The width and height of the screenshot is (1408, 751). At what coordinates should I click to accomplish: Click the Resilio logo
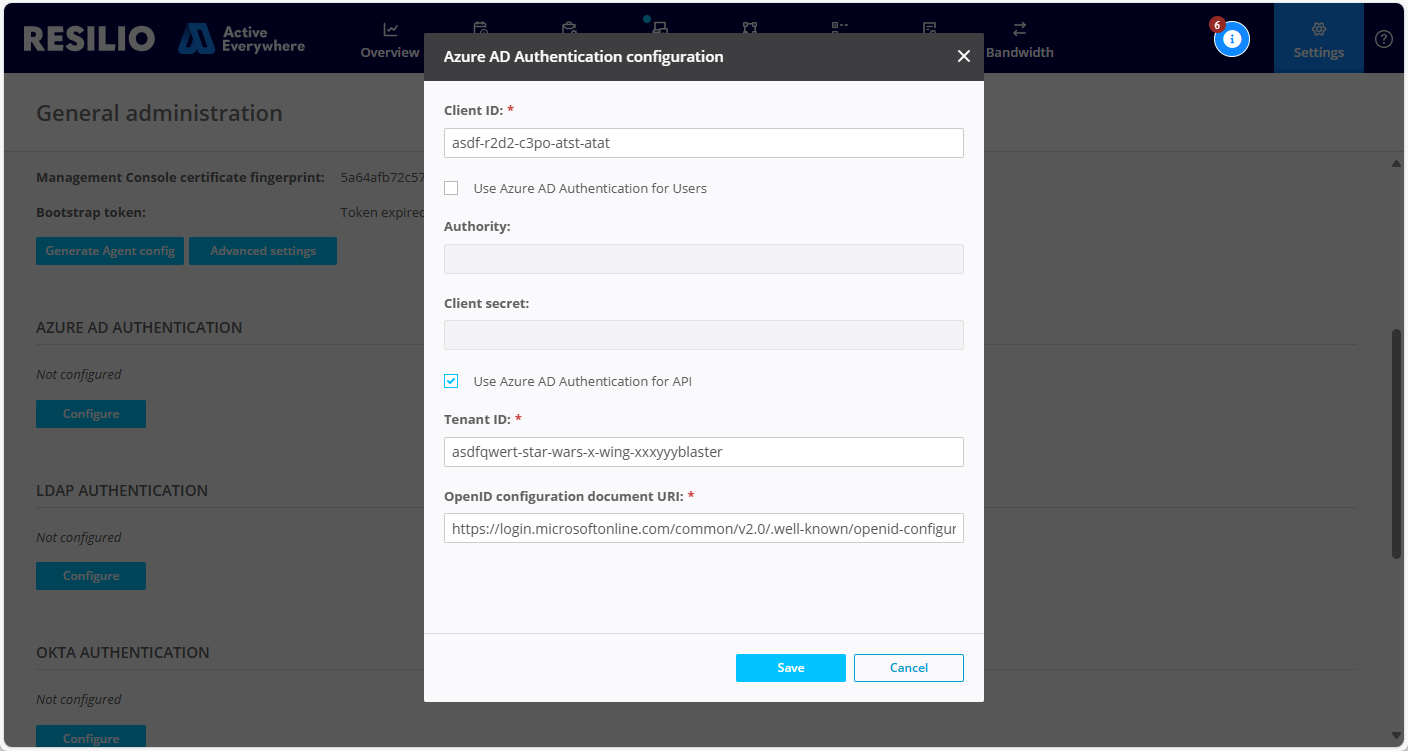(89, 39)
